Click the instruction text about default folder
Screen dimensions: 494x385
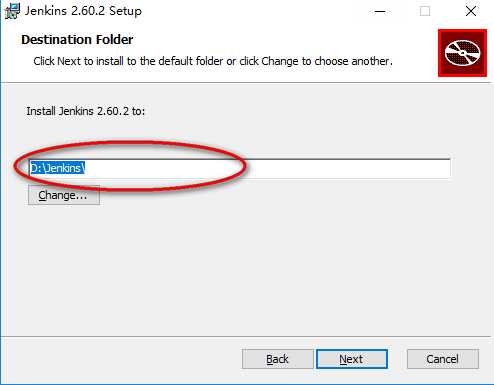tap(213, 61)
